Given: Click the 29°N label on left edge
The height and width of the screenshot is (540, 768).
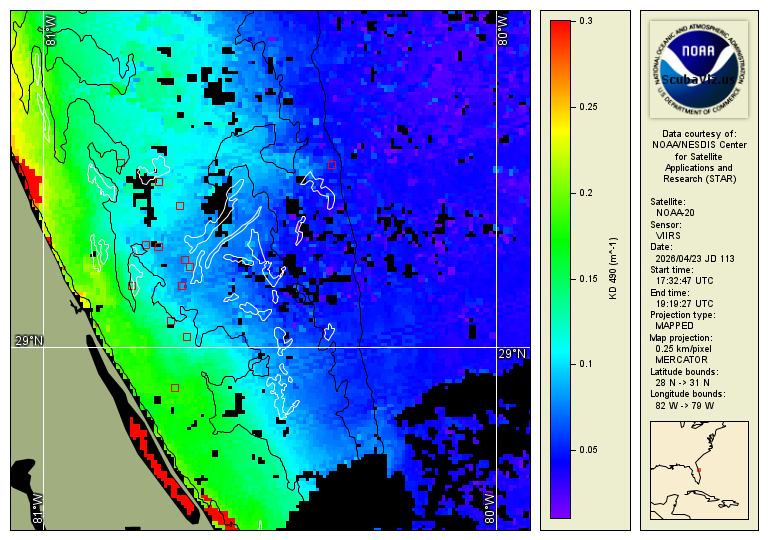Looking at the screenshot, I should pos(28,341).
